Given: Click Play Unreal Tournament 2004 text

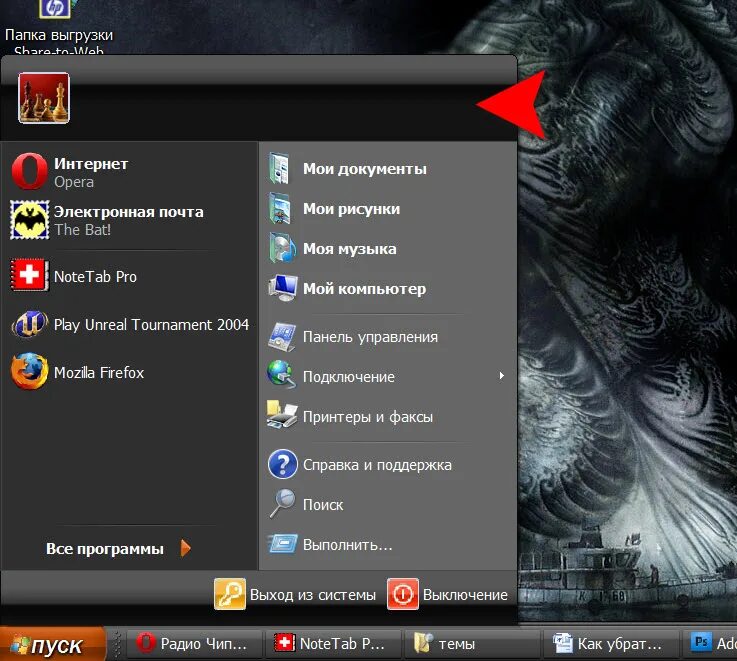Looking at the screenshot, I should pyautogui.click(x=151, y=325).
